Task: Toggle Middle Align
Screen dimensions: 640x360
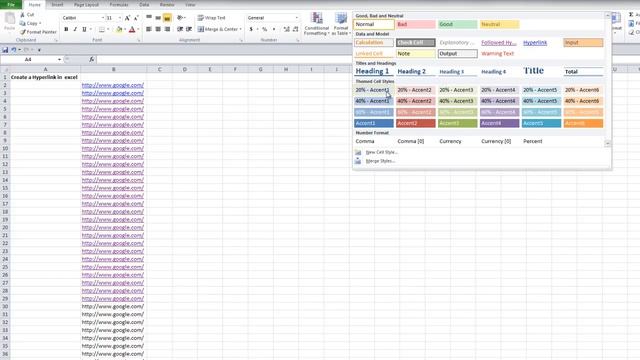Action: click(x=158, y=18)
